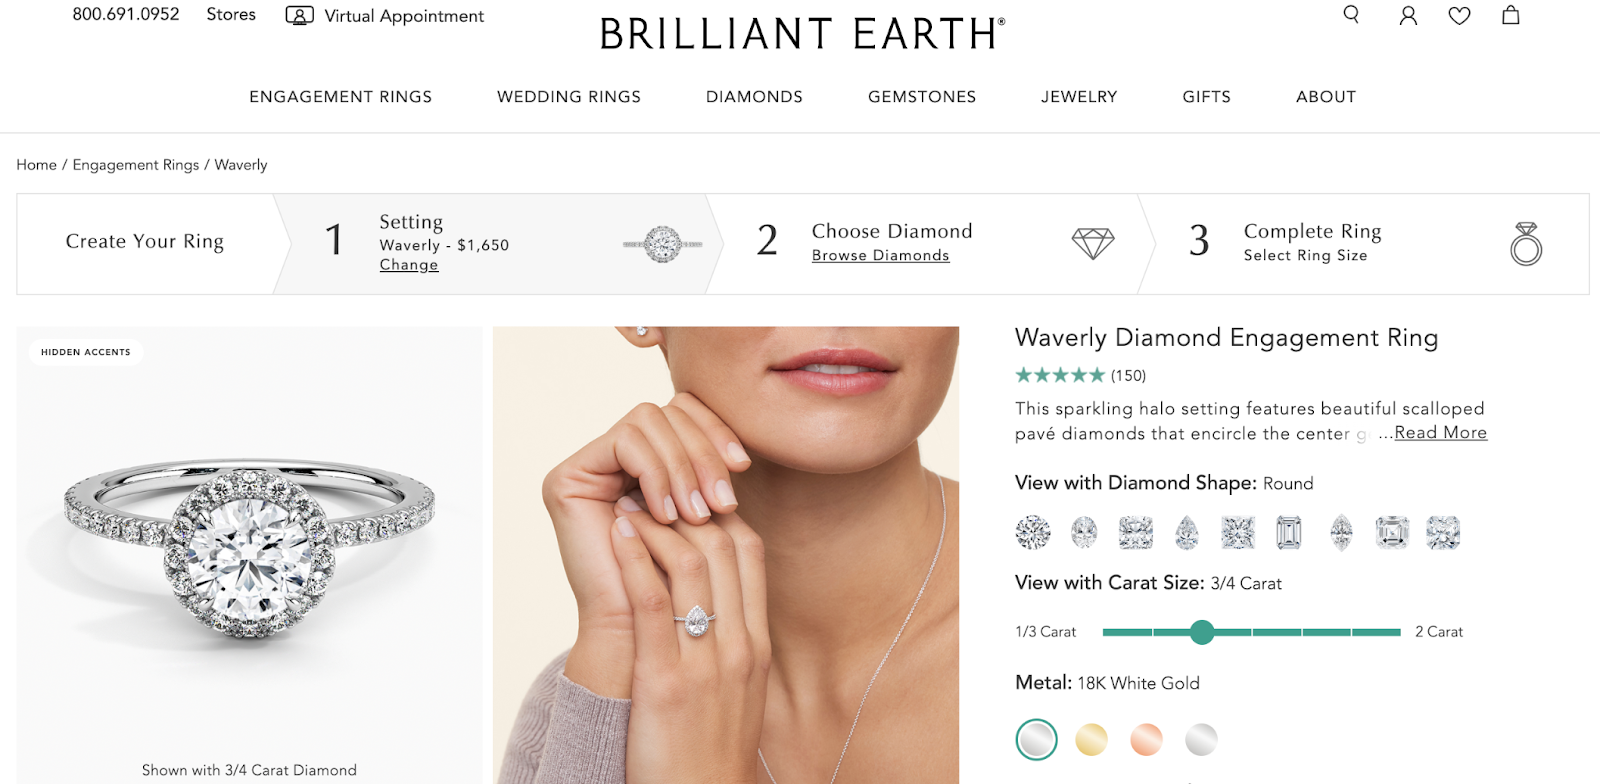1600x784 pixels.
Task: Choose the rose gold metal swatch
Action: click(x=1146, y=740)
